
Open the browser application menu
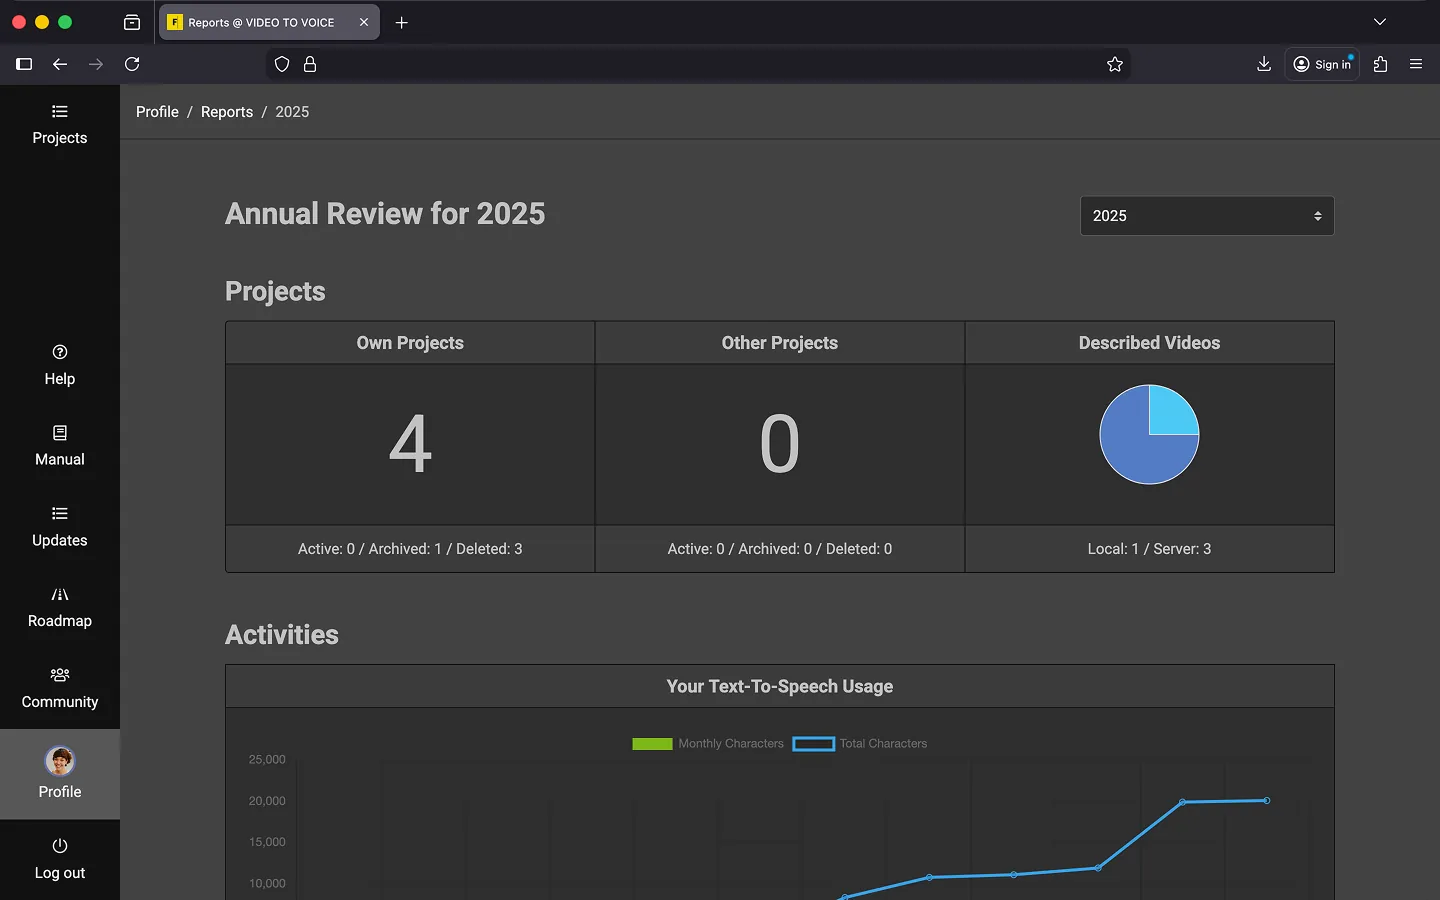click(x=1416, y=64)
